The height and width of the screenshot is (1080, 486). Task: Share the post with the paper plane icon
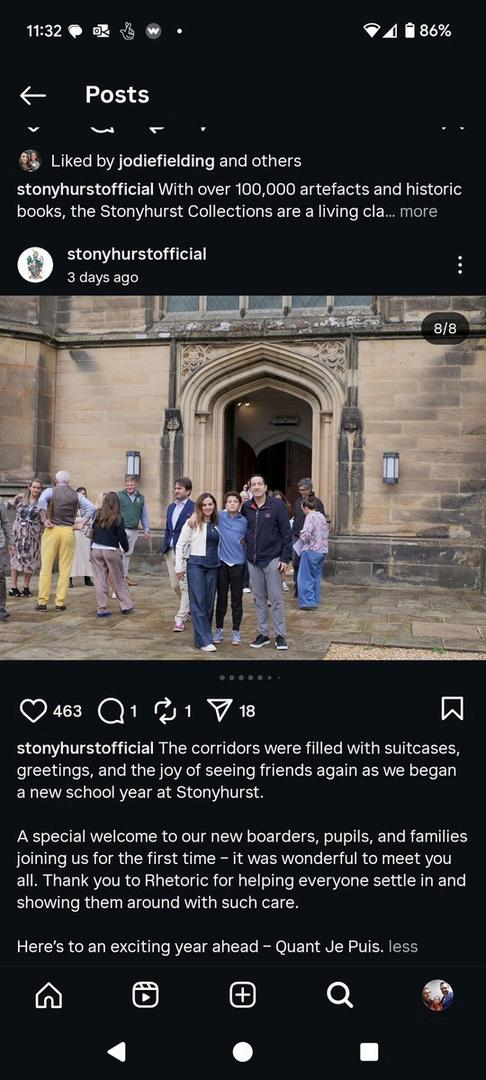click(220, 711)
